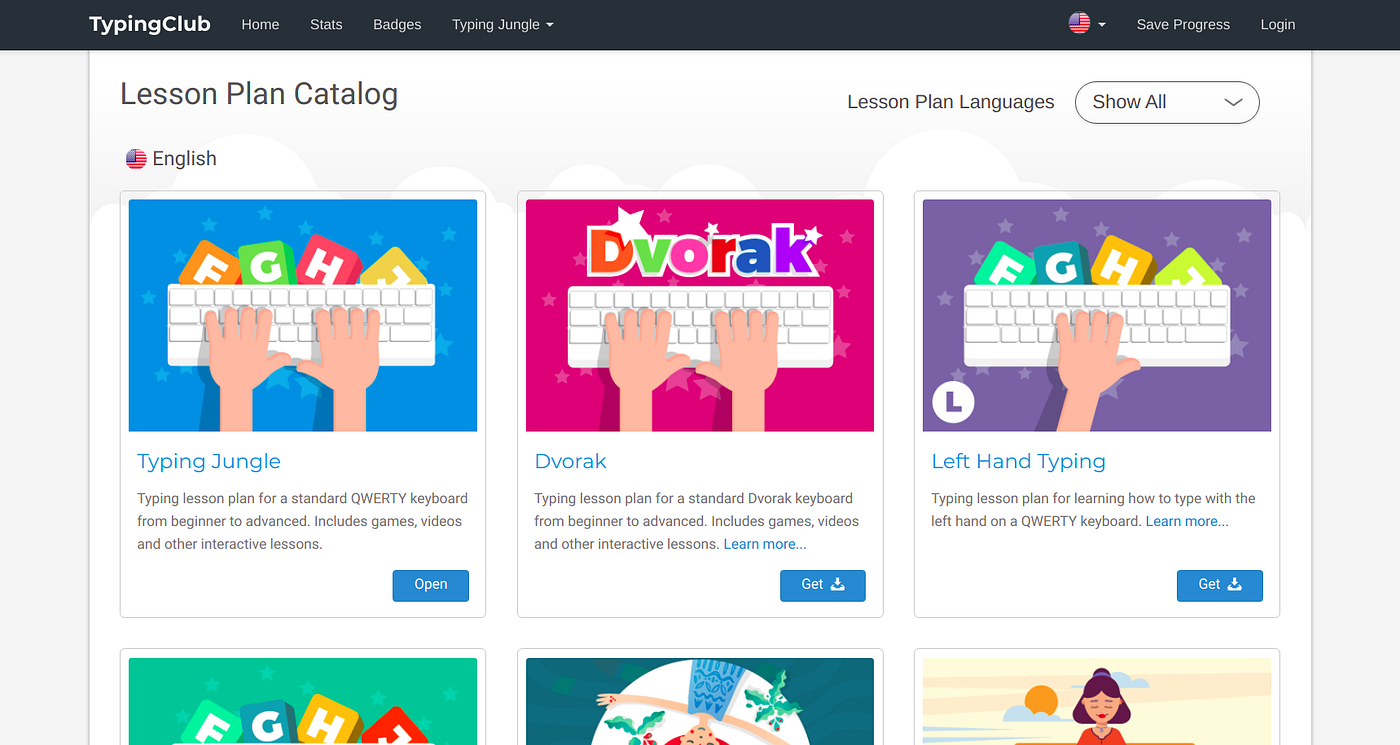Open the Typing Jungle navbar dropdown

pyautogui.click(x=502, y=24)
